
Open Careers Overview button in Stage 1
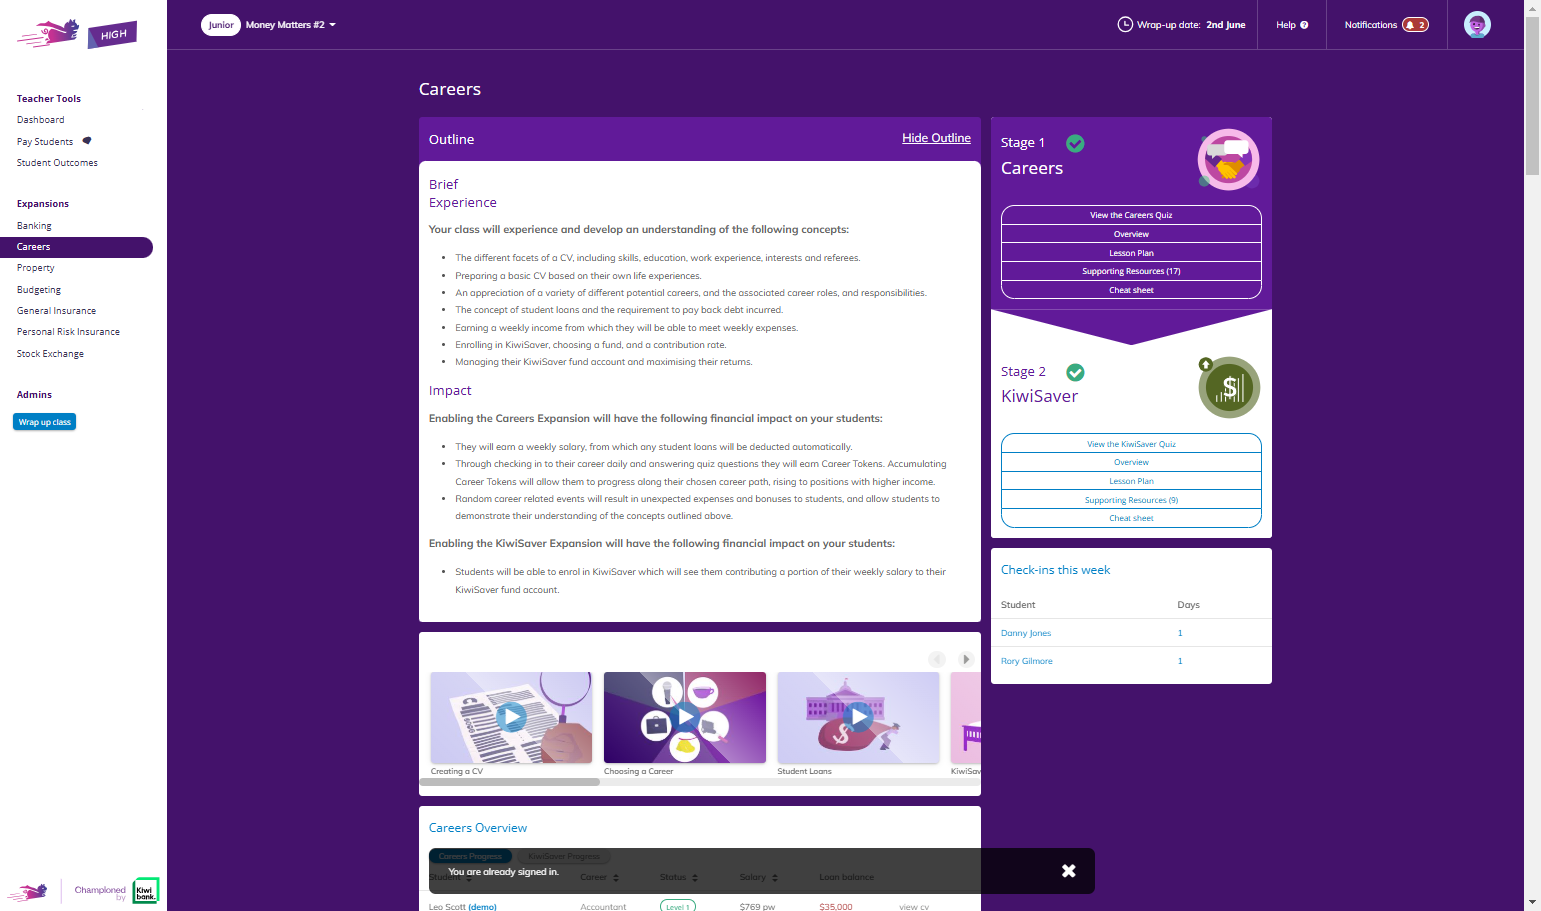click(x=1131, y=234)
